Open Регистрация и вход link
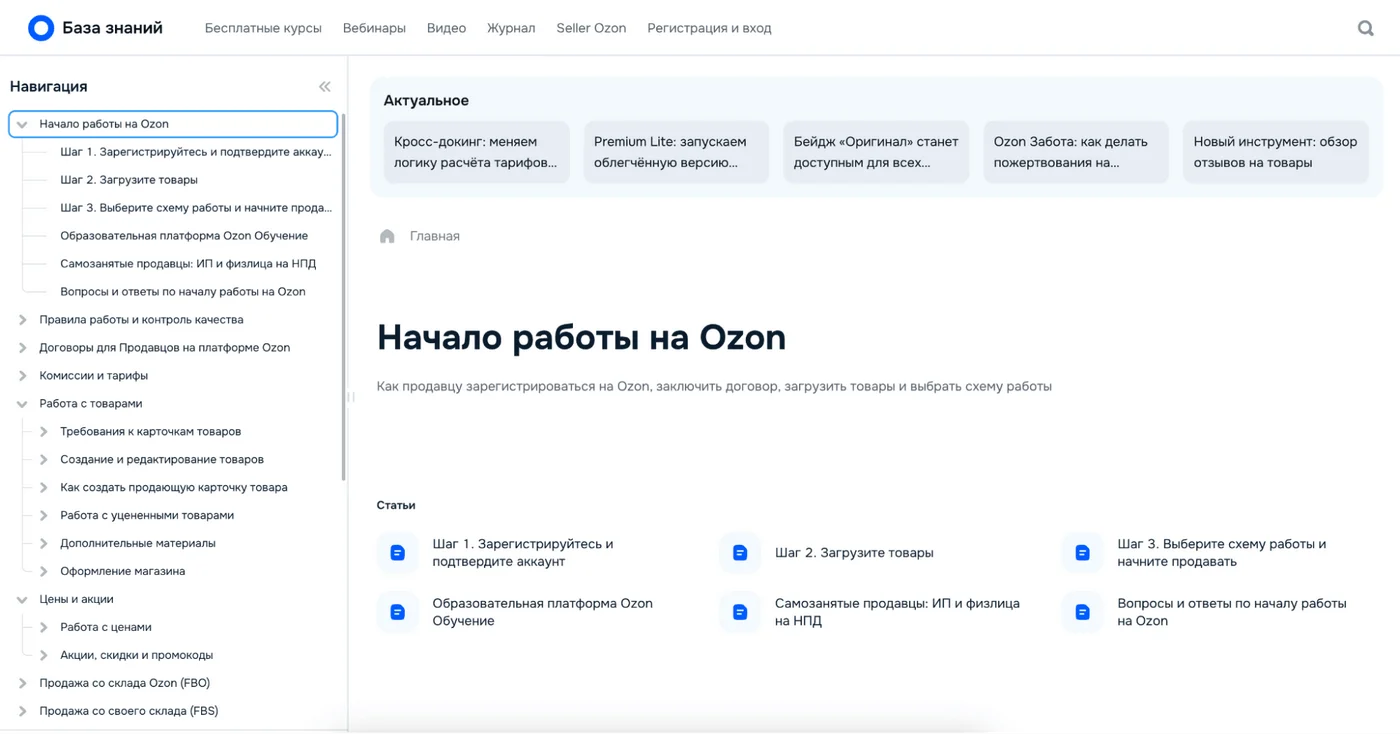Screen dimensions: 1400x734 coord(709,28)
